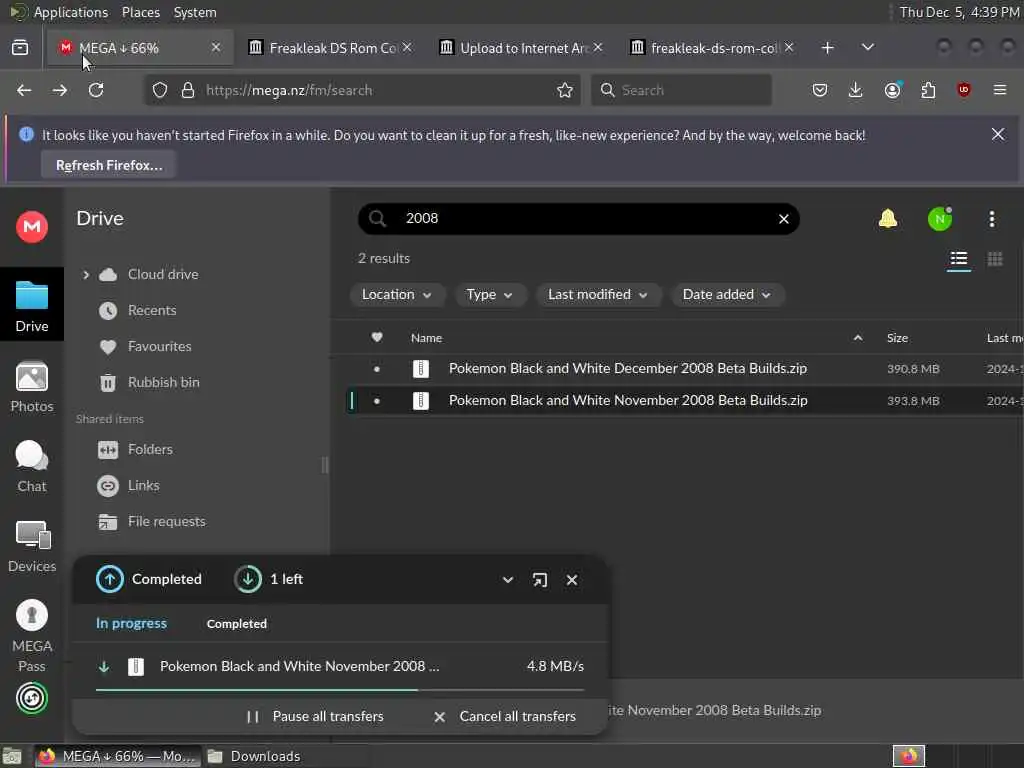Viewport: 1024px width, 768px height.
Task: Select the In progress transfers tab
Action: (131, 624)
